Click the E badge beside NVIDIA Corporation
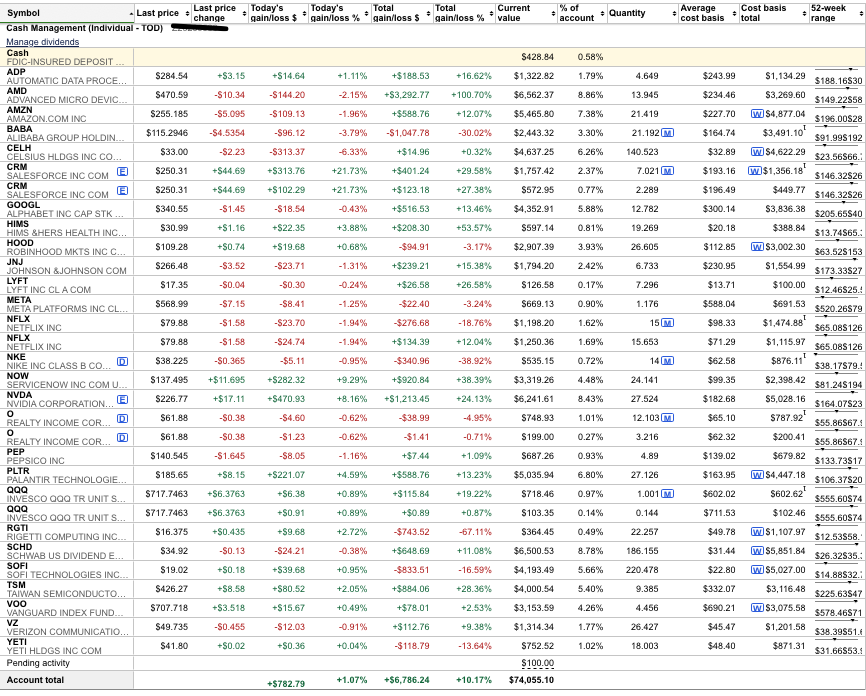866x696 pixels. coord(123,399)
